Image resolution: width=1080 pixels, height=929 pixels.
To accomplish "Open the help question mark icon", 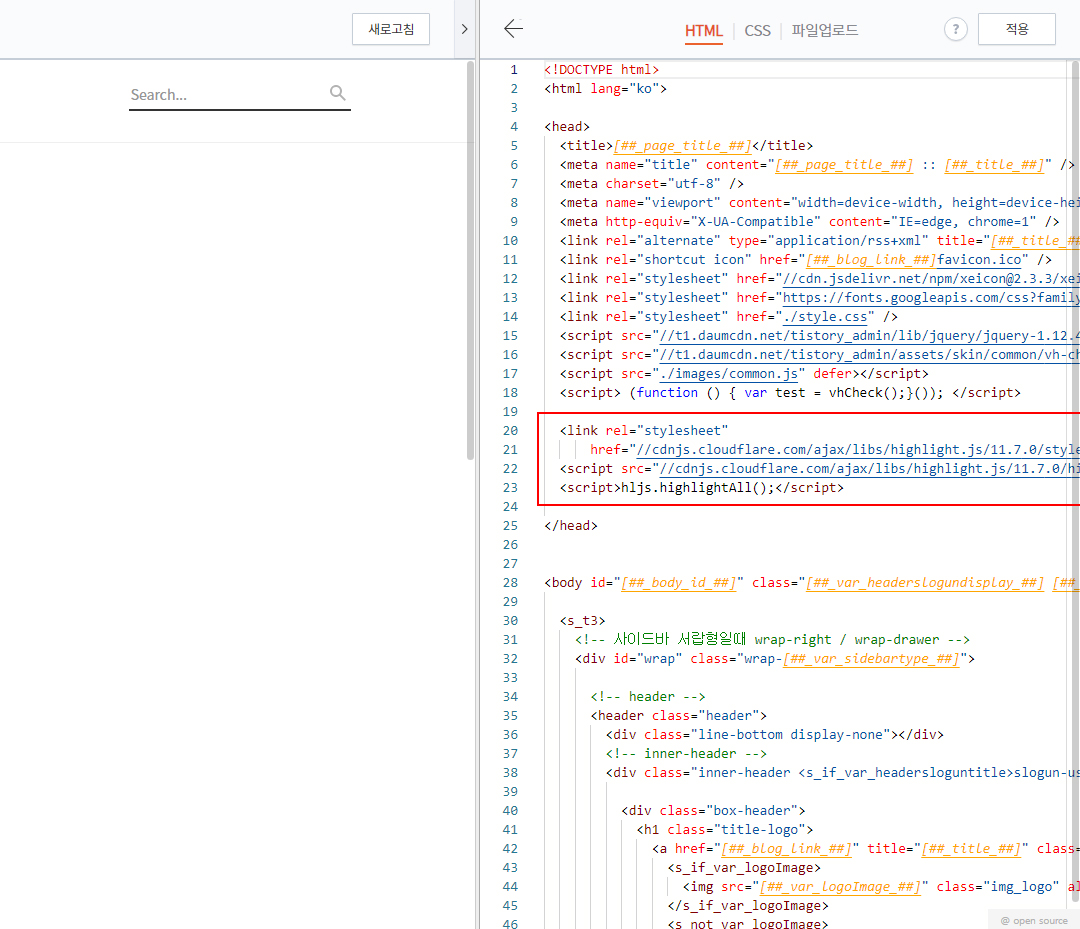I will coord(955,30).
